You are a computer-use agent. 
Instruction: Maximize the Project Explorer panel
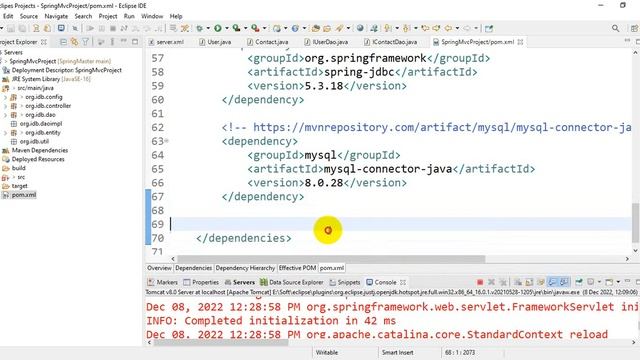tap(135, 42)
